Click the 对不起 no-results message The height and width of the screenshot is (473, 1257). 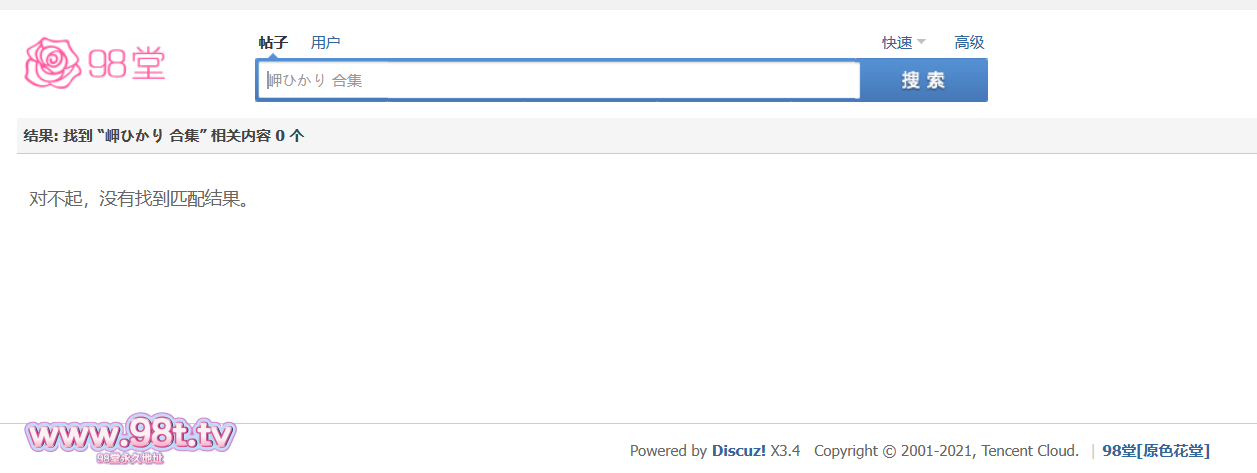[138, 198]
